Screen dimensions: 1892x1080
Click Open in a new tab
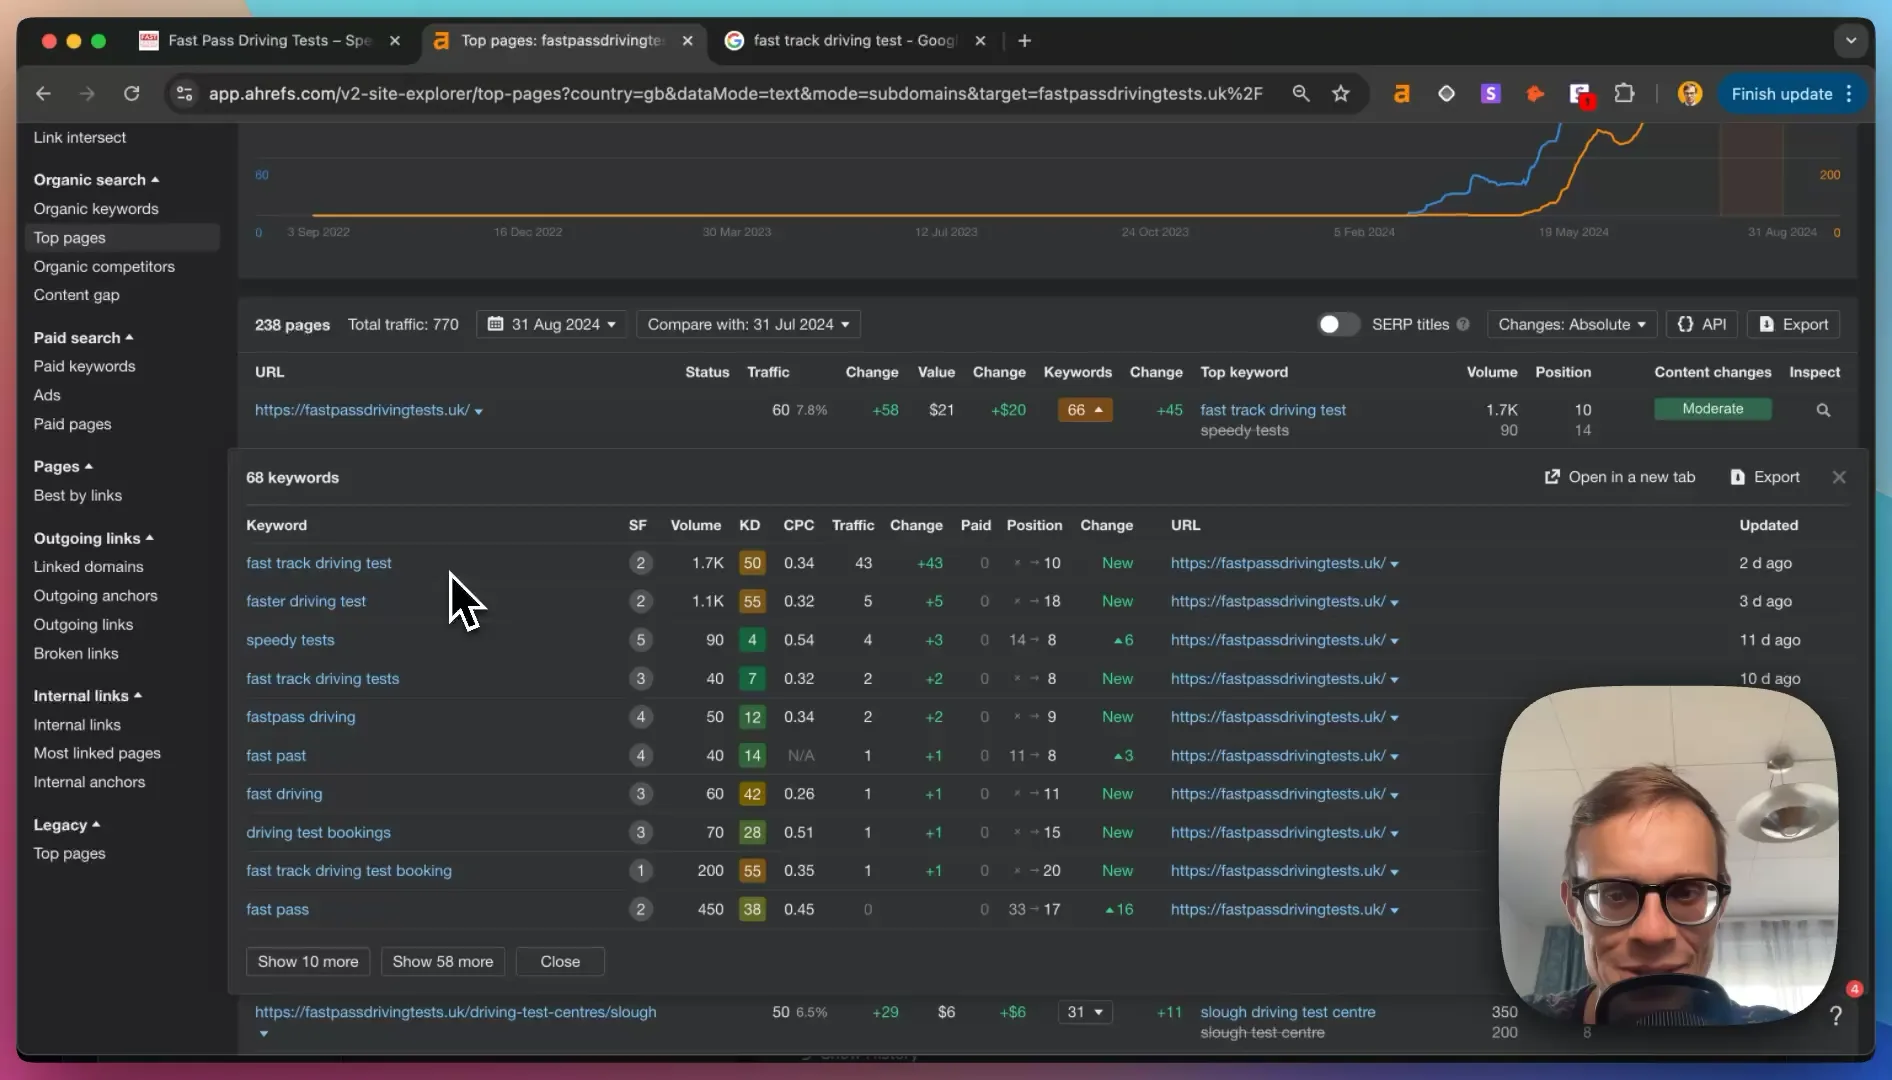pos(1620,477)
